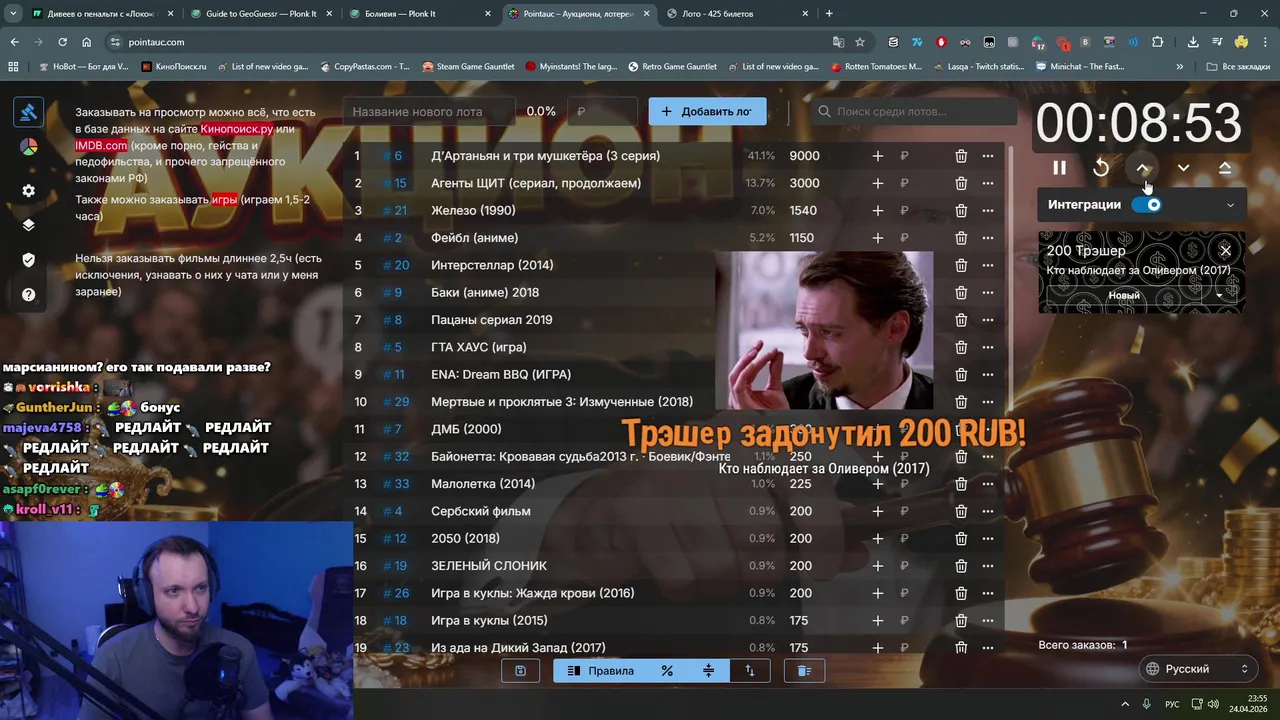
Task: Click the save disk button below list
Action: click(x=520, y=671)
